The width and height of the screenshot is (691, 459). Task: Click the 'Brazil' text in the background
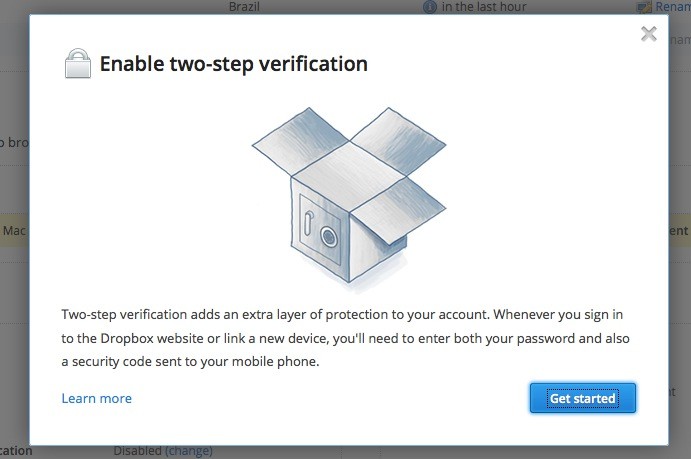(x=244, y=6)
